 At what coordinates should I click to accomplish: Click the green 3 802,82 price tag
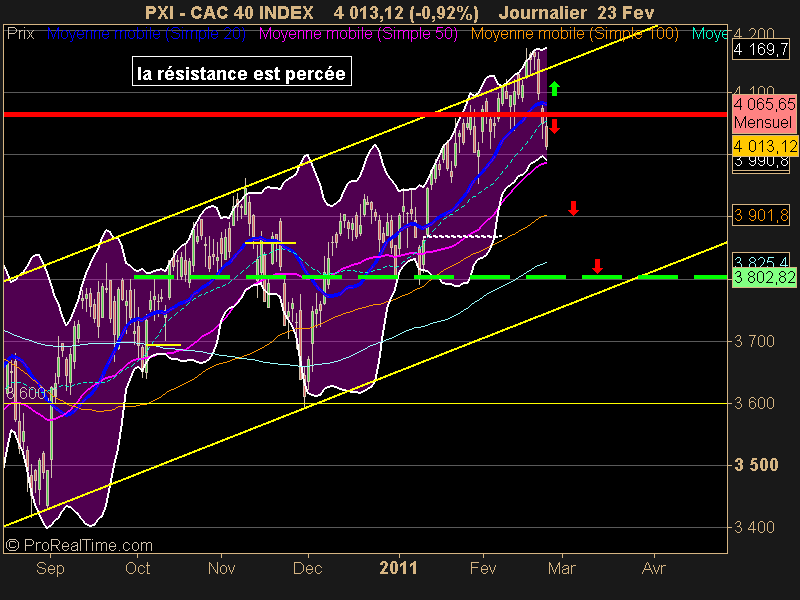pyautogui.click(x=765, y=278)
